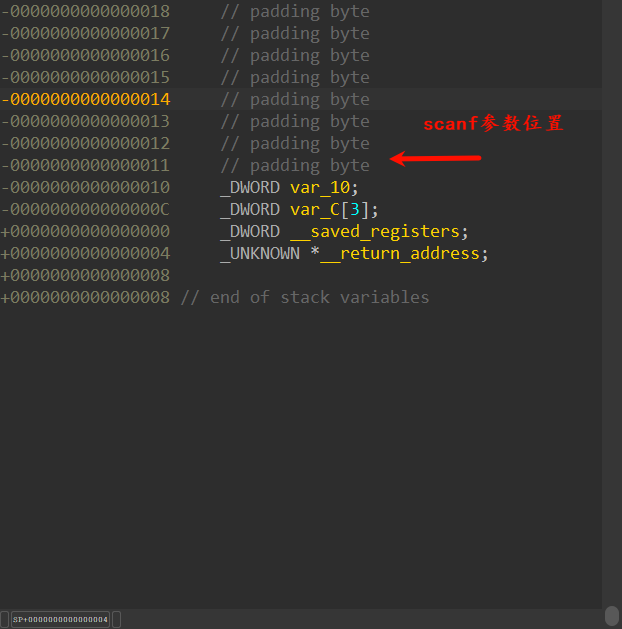This screenshot has width=622, height=629.
Task: Click the vertical scrollbar track
Action: [x=612, y=301]
